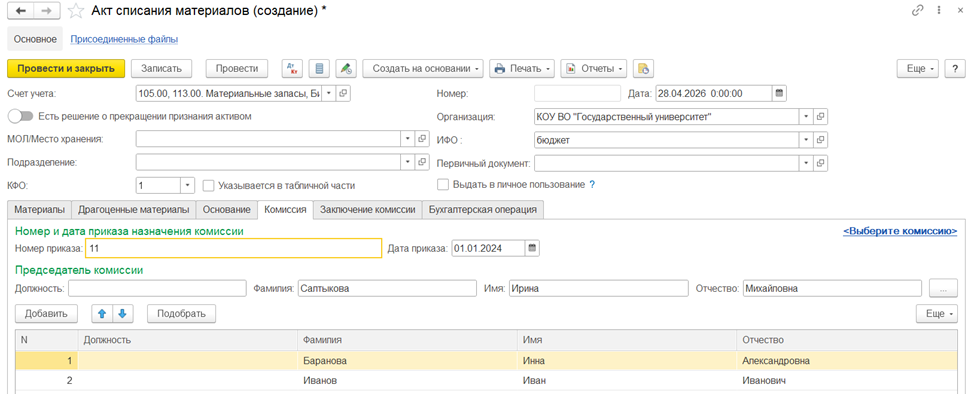Open Первичный документ item icon
This screenshot has width=974, height=394.
point(821,163)
